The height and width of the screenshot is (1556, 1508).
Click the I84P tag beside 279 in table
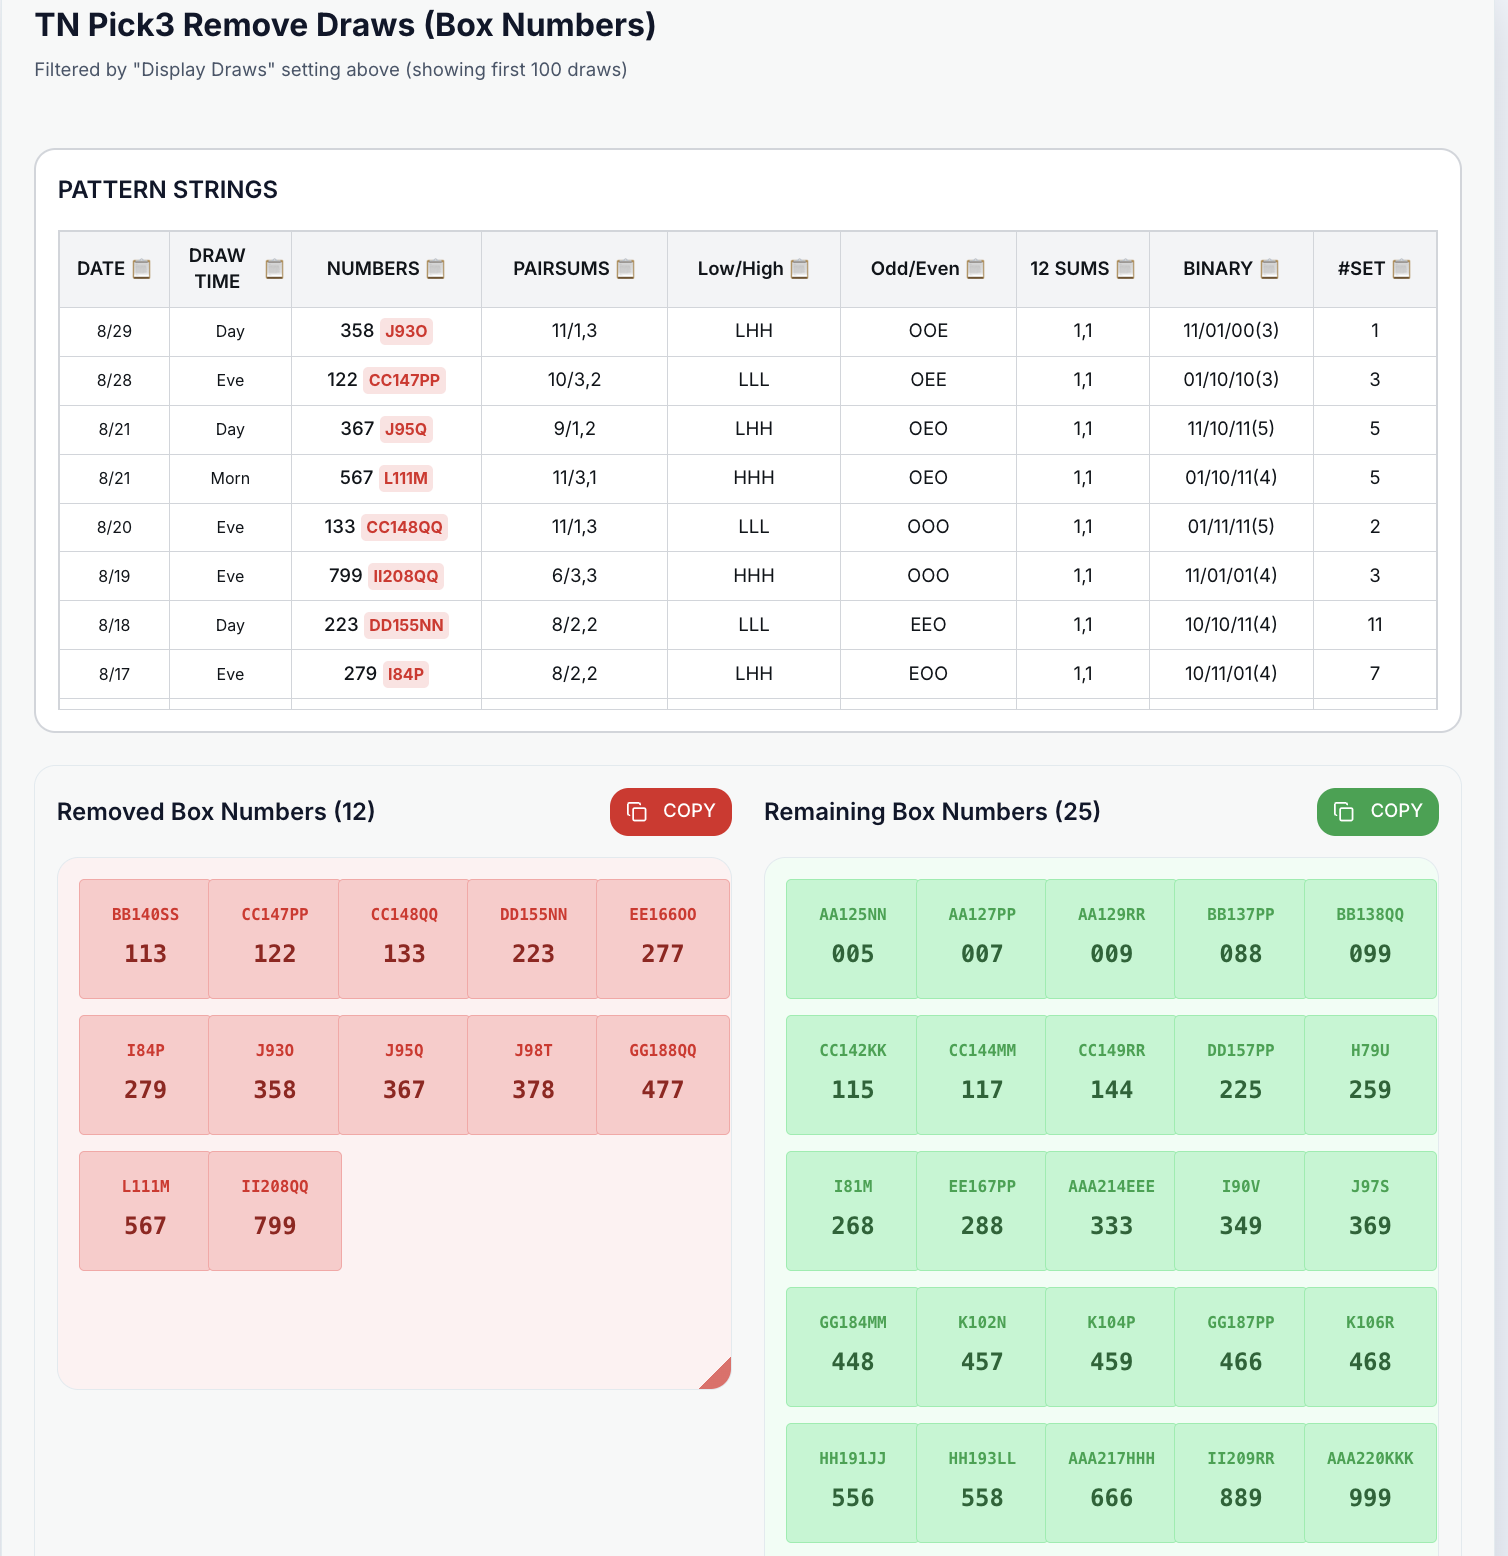pos(406,674)
